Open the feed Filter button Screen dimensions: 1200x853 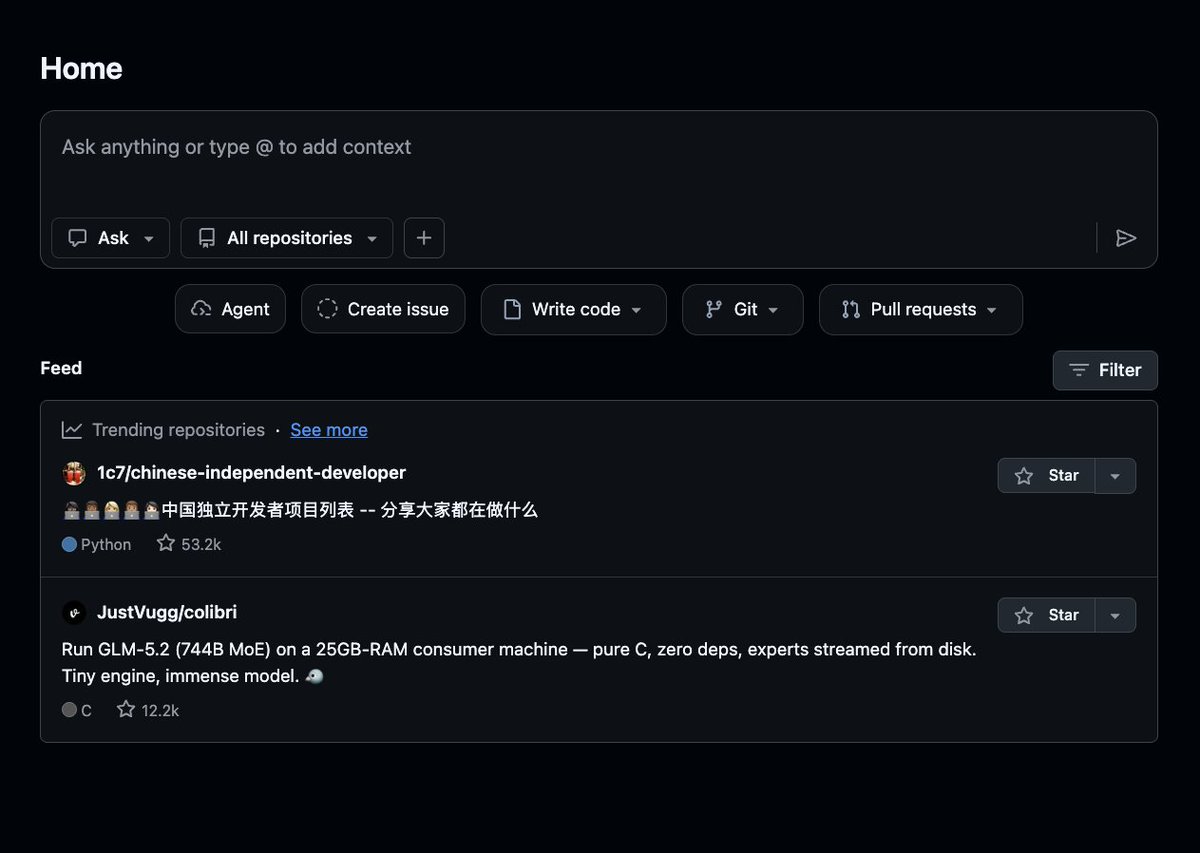tap(1105, 370)
